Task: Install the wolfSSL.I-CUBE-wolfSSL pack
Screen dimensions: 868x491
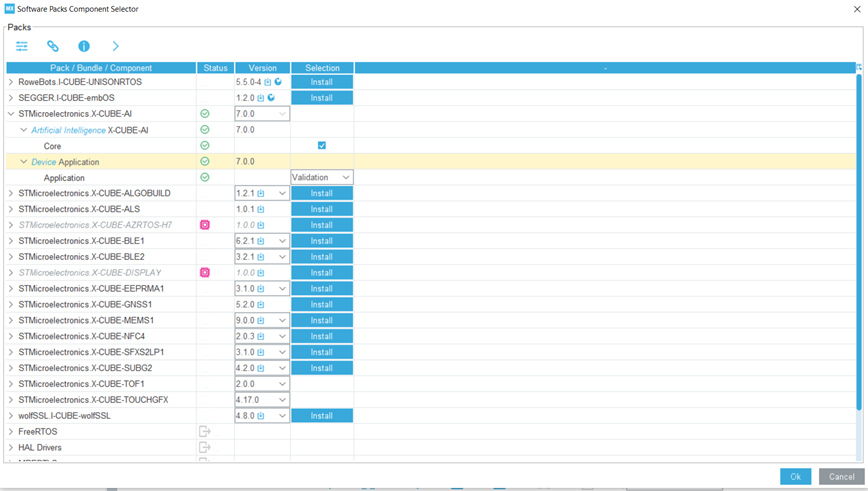Action: 322,416
